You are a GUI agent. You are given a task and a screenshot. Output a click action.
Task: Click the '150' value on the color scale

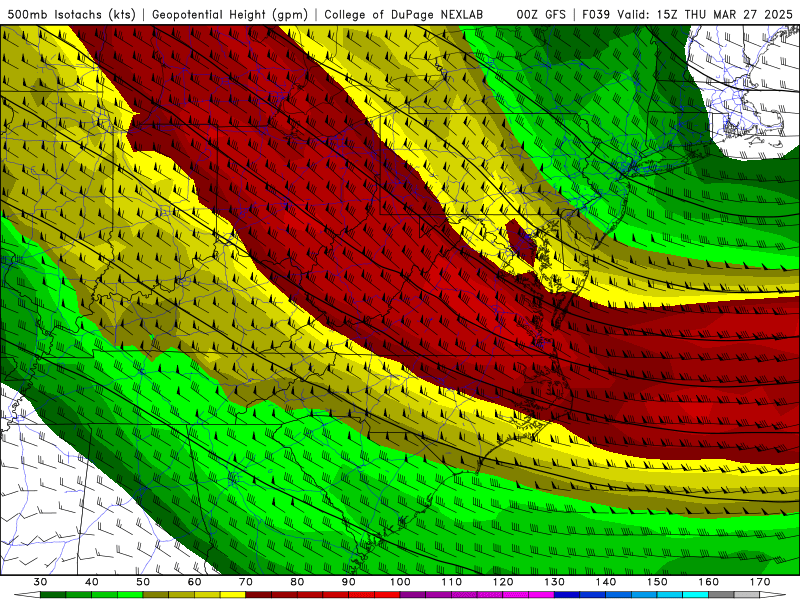(657, 582)
